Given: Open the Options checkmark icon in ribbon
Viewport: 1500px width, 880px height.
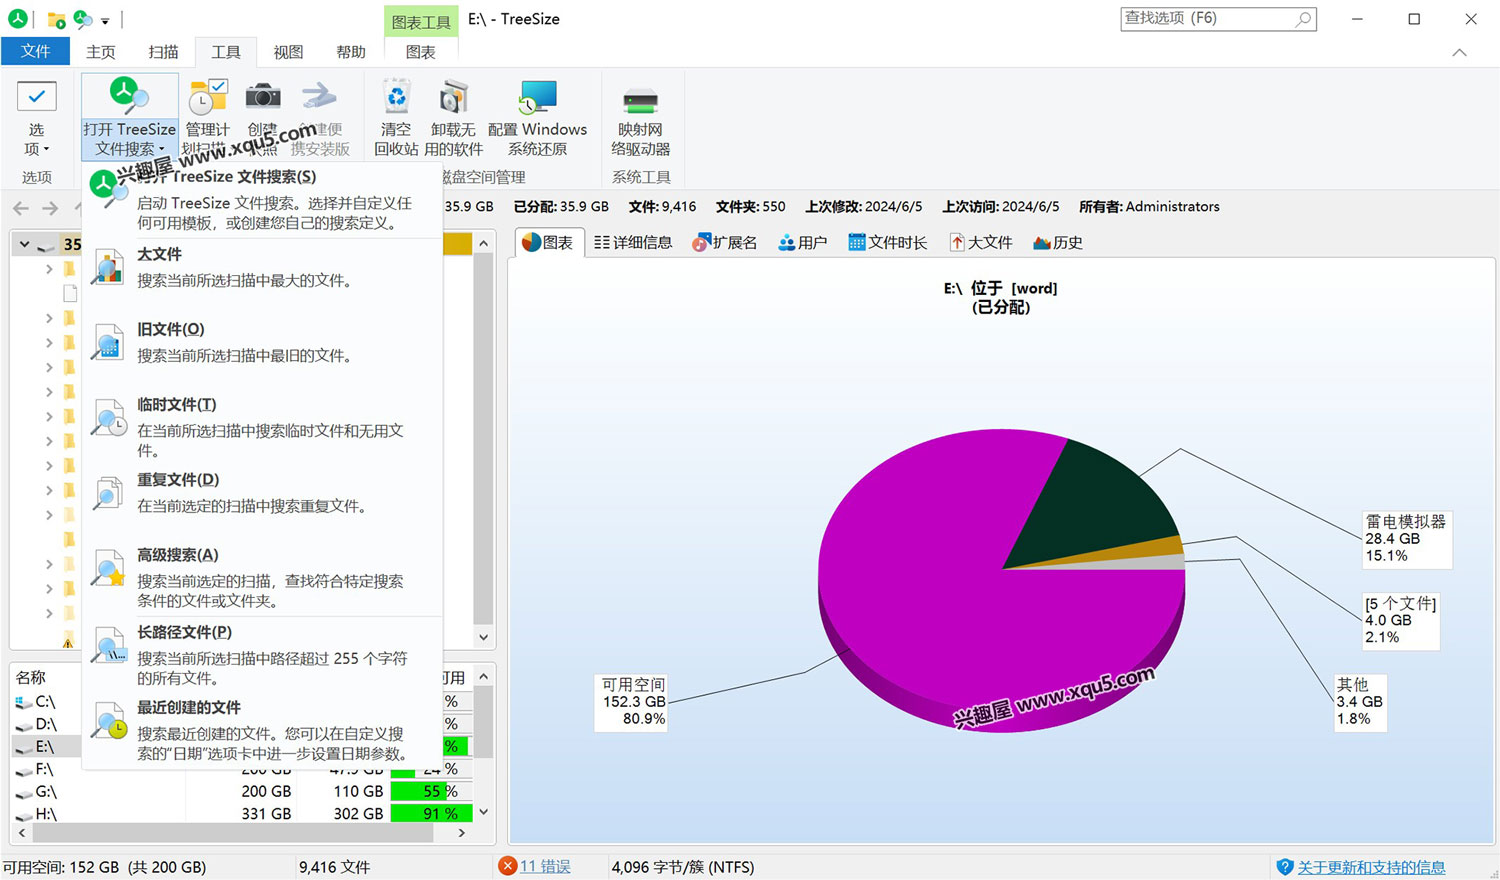Looking at the screenshot, I should (36, 97).
